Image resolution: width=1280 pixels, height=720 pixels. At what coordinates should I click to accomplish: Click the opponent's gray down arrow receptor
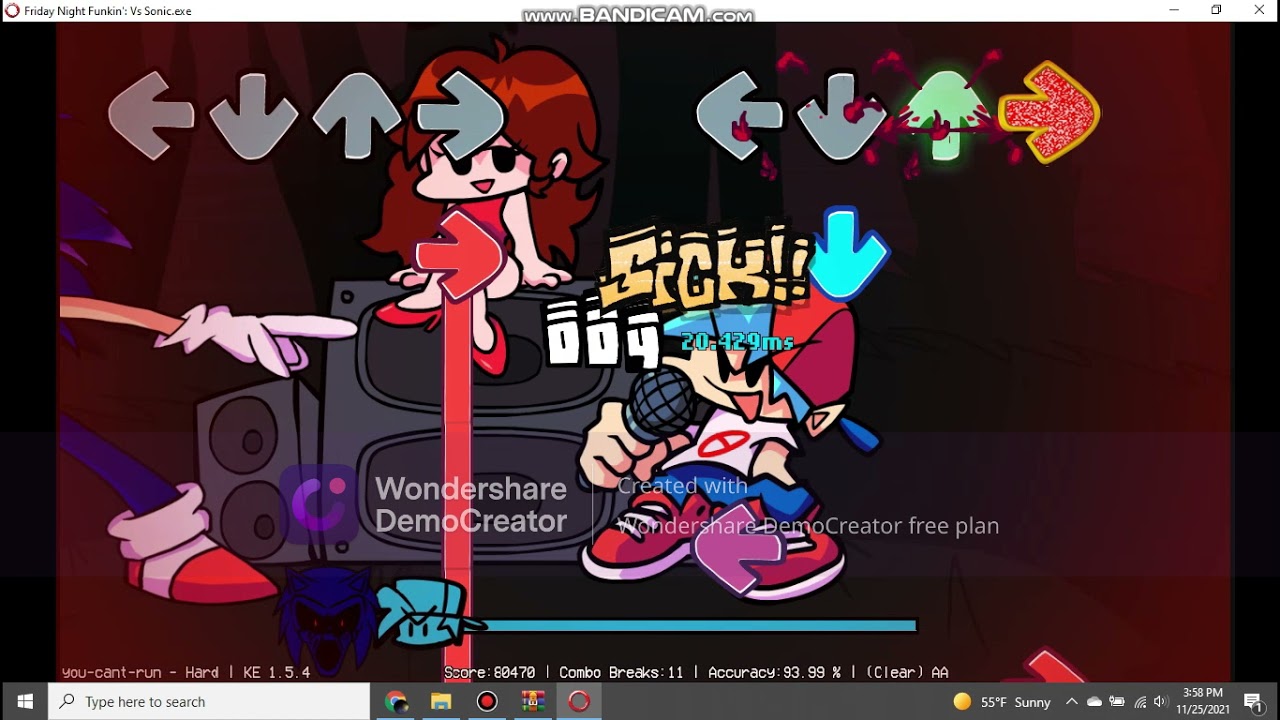[x=253, y=115]
